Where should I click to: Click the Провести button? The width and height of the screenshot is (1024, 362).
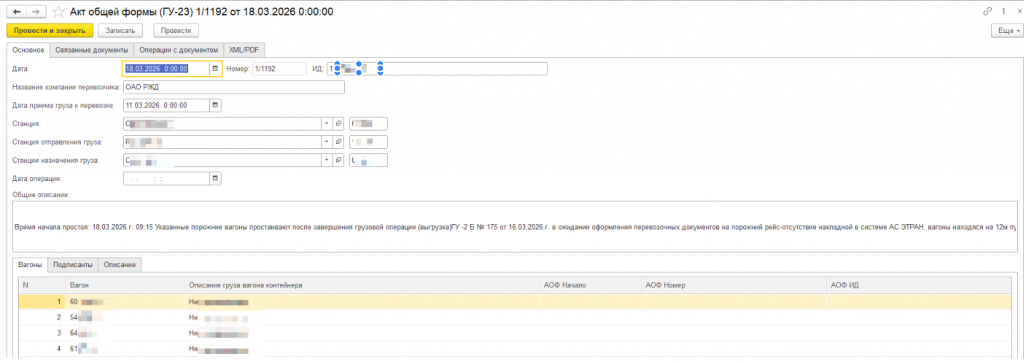[x=176, y=30]
